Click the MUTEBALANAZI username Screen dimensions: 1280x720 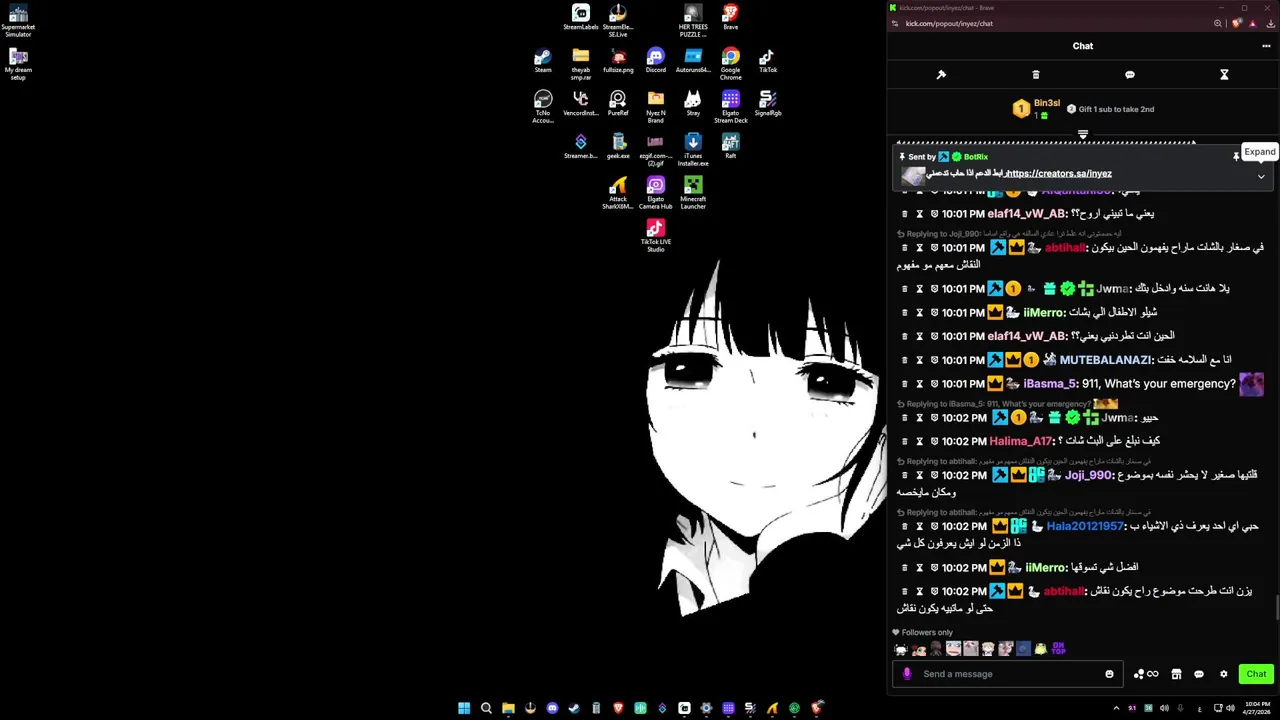tap(1105, 360)
